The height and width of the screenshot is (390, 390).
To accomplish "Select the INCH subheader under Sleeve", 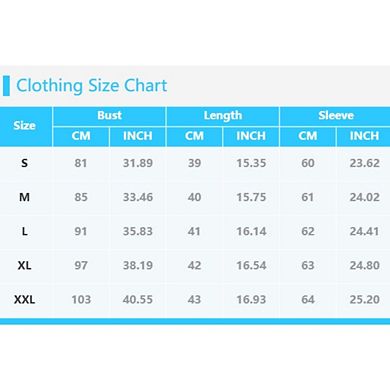I will click(x=364, y=136).
